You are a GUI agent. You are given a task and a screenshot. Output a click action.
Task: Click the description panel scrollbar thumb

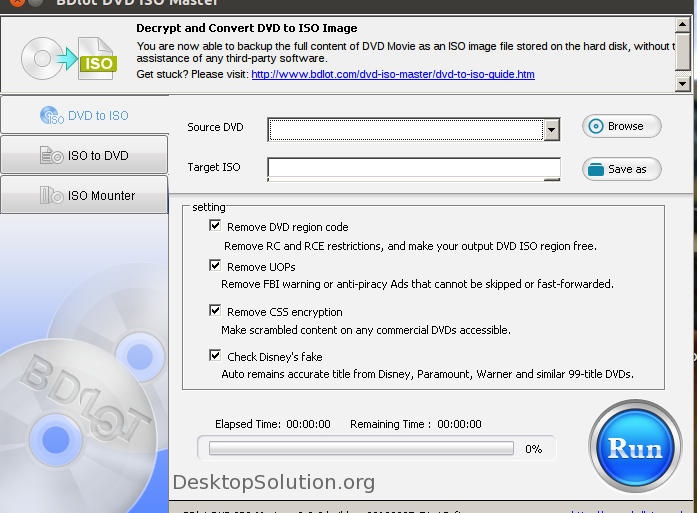tap(682, 52)
